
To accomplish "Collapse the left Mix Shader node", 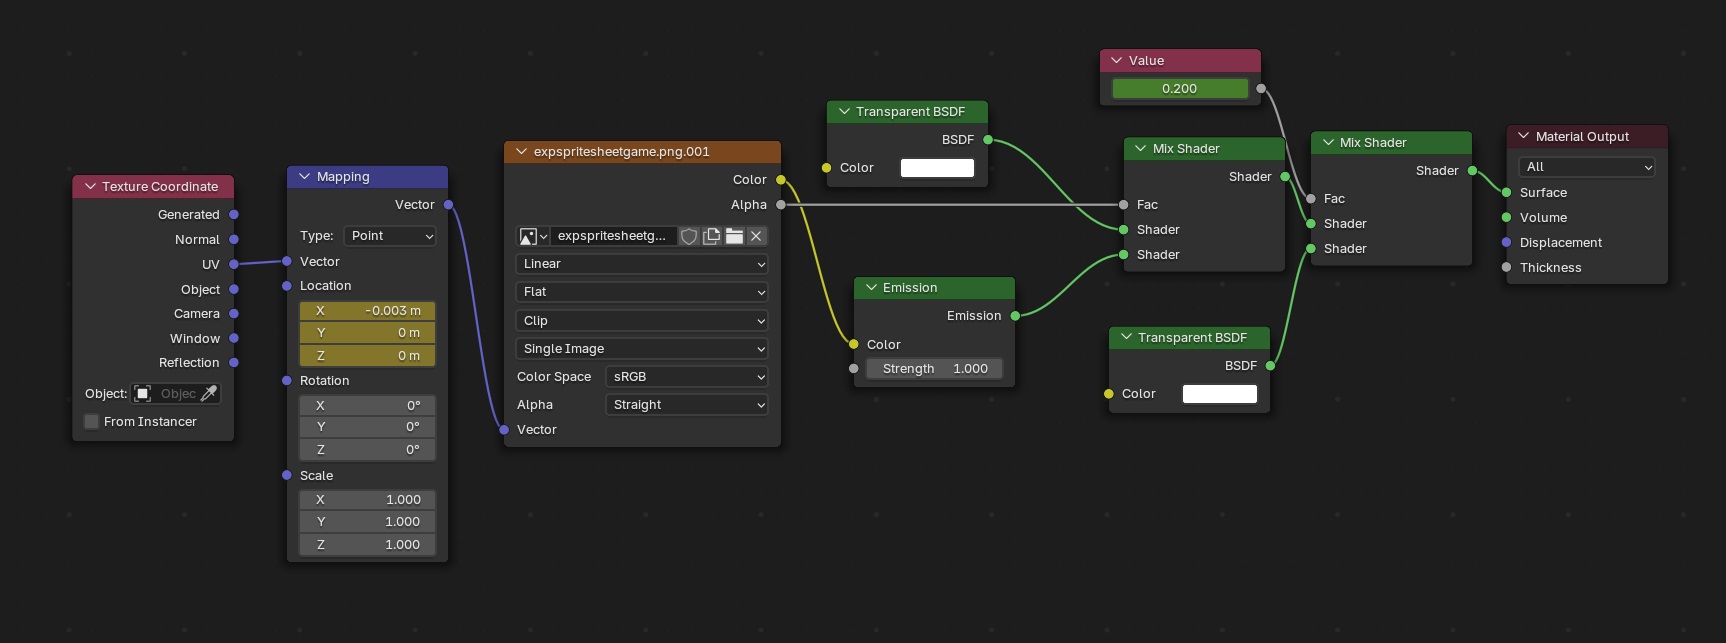I will 1141,149.
